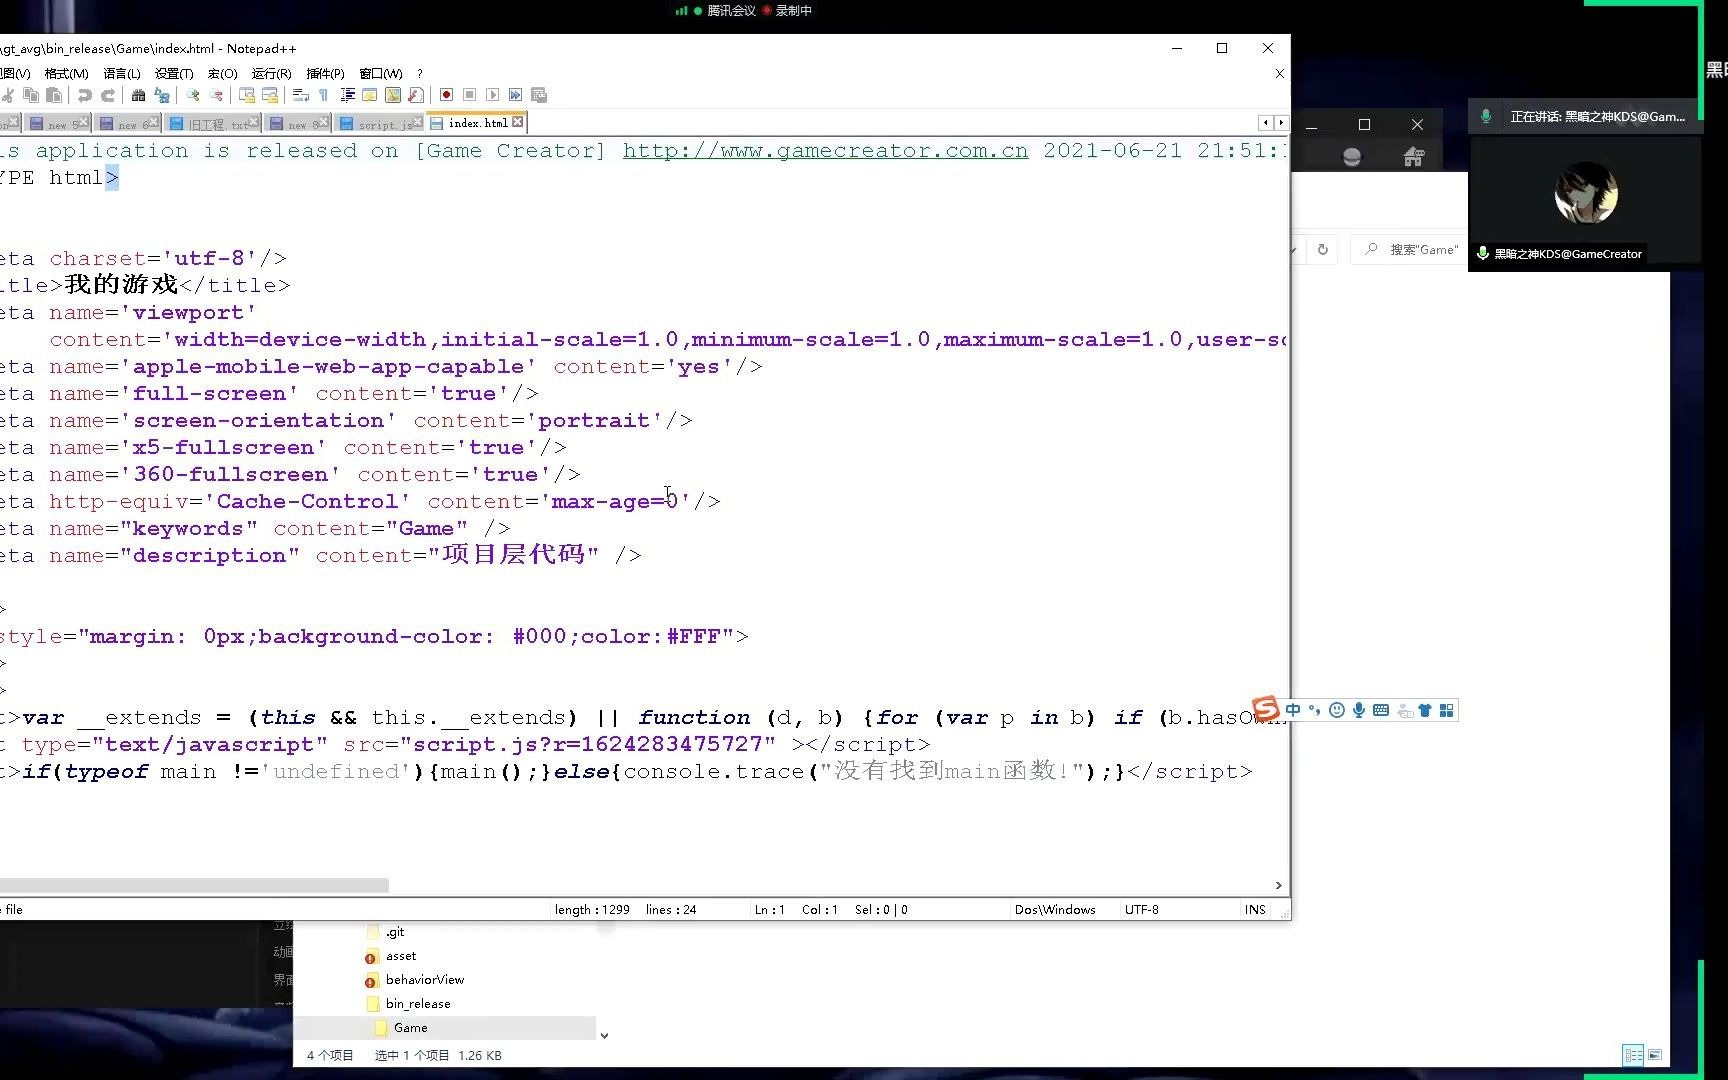Toggle the indent guide icon
Image resolution: width=1728 pixels, height=1080 pixels.
[x=347, y=95]
